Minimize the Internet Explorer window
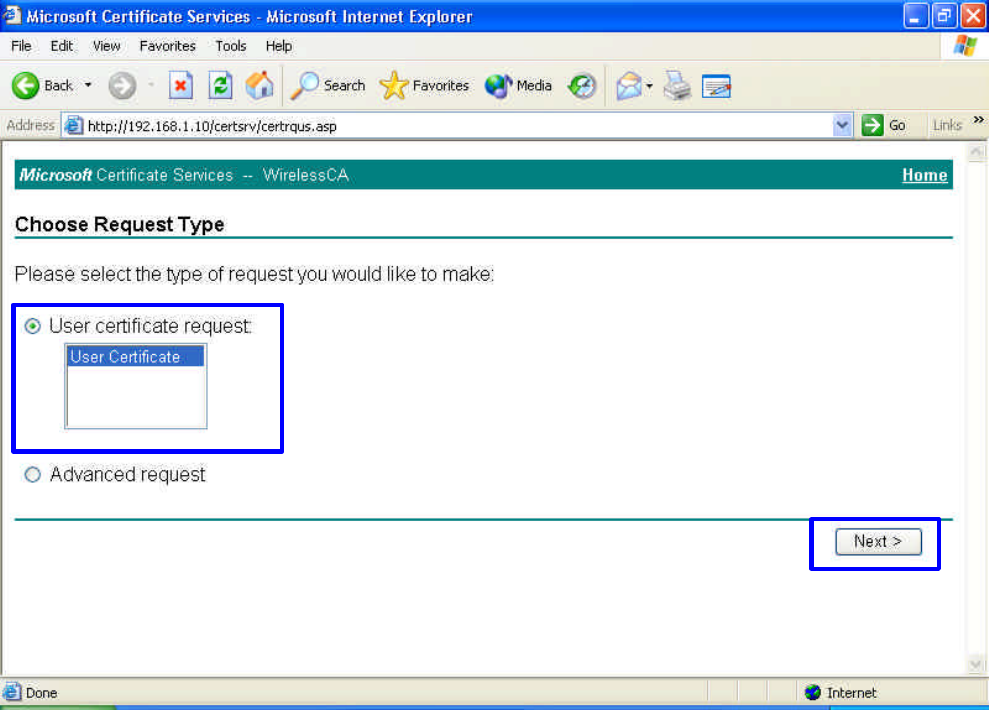The height and width of the screenshot is (710, 989). (915, 16)
